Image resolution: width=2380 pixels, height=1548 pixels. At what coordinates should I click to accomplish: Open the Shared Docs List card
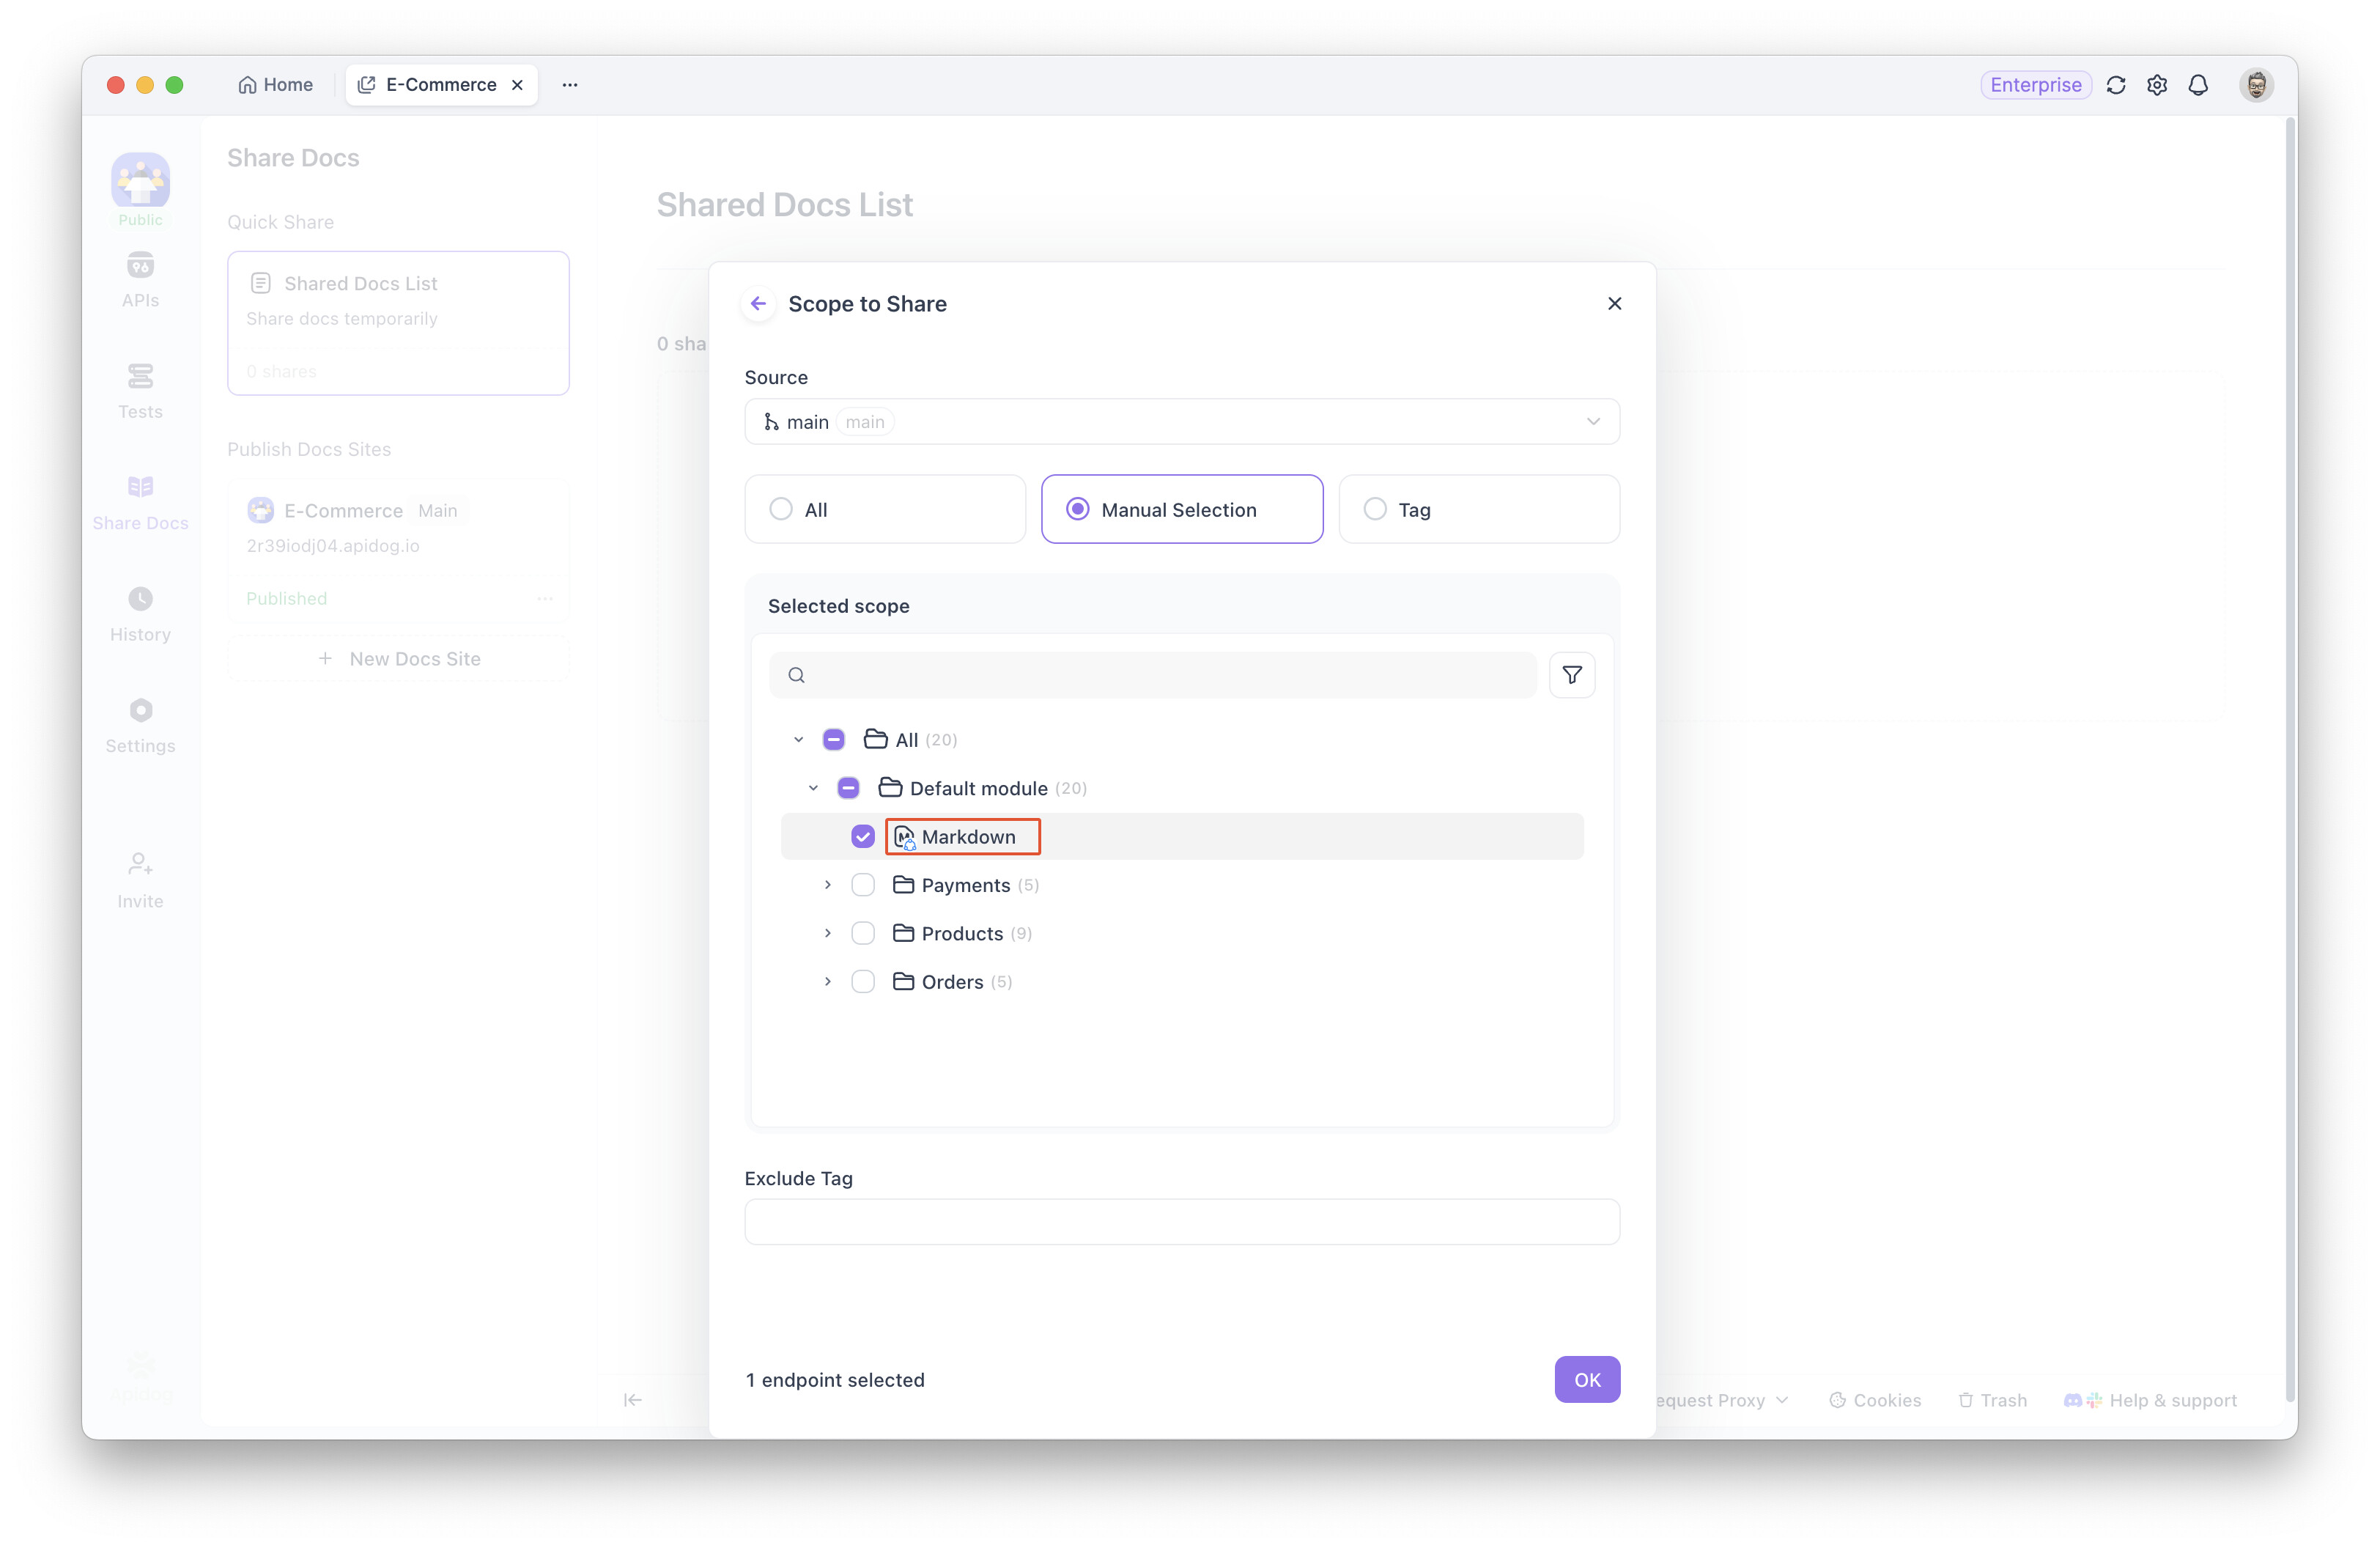tap(398, 322)
